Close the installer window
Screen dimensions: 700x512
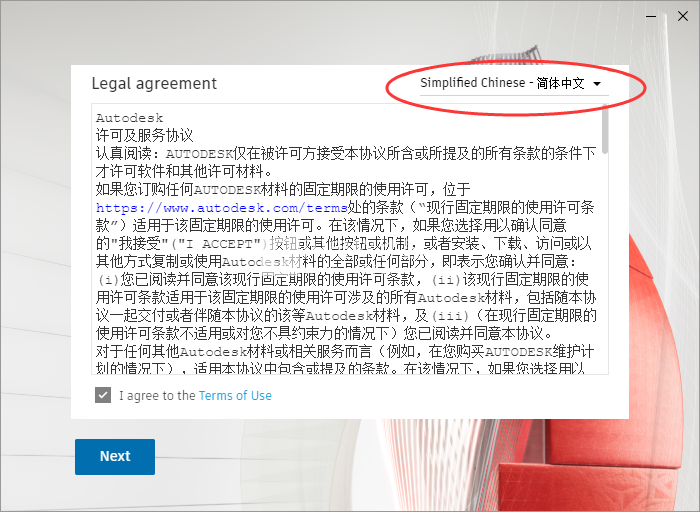(683, 17)
